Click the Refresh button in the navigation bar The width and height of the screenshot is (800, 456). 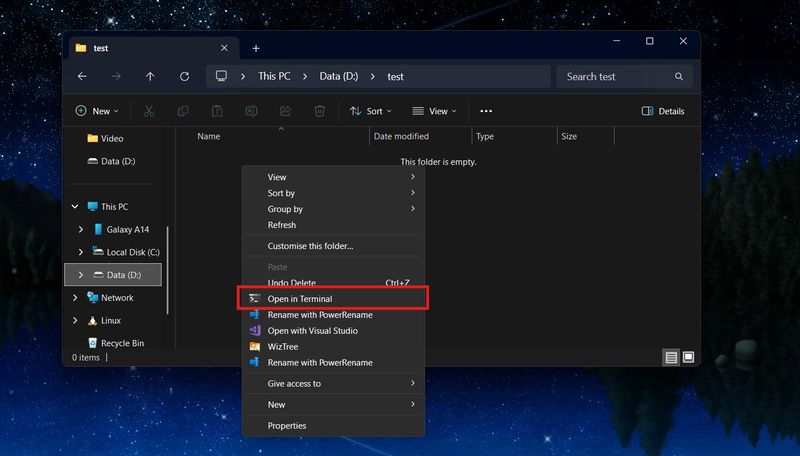184,77
